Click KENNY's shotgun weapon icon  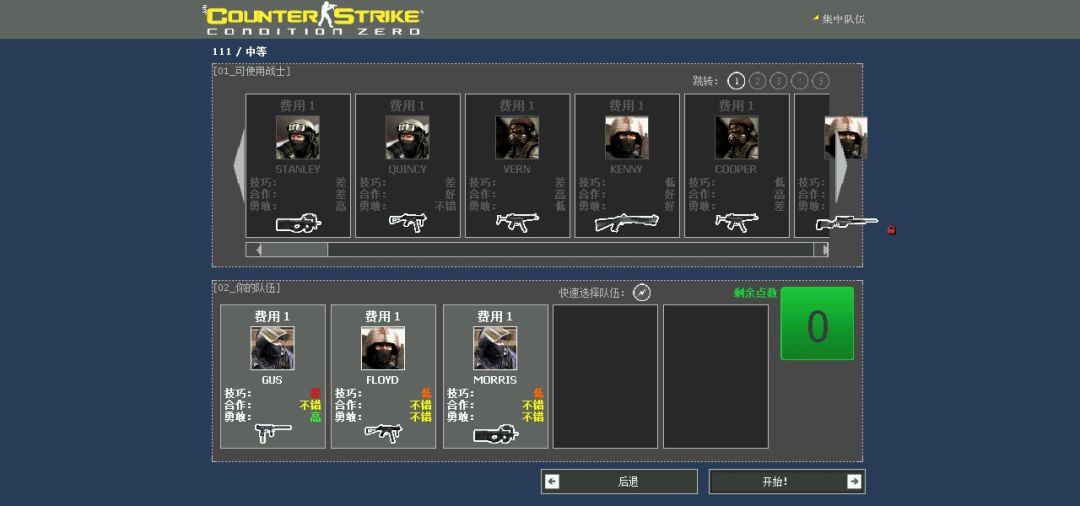click(627, 222)
